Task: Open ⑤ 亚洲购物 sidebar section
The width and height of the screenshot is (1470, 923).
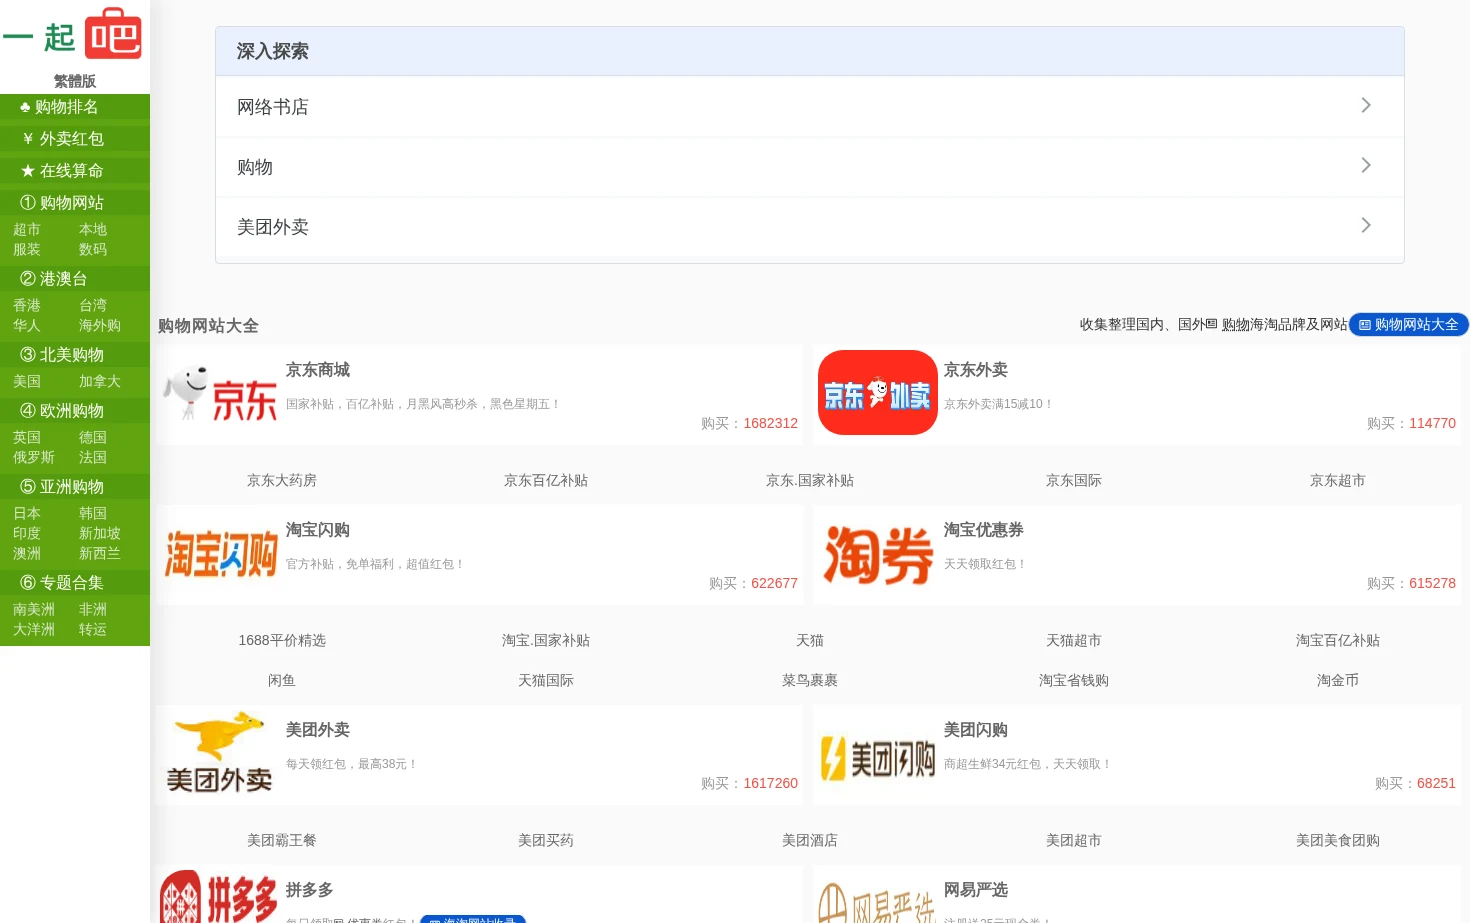Action: tap(75, 487)
